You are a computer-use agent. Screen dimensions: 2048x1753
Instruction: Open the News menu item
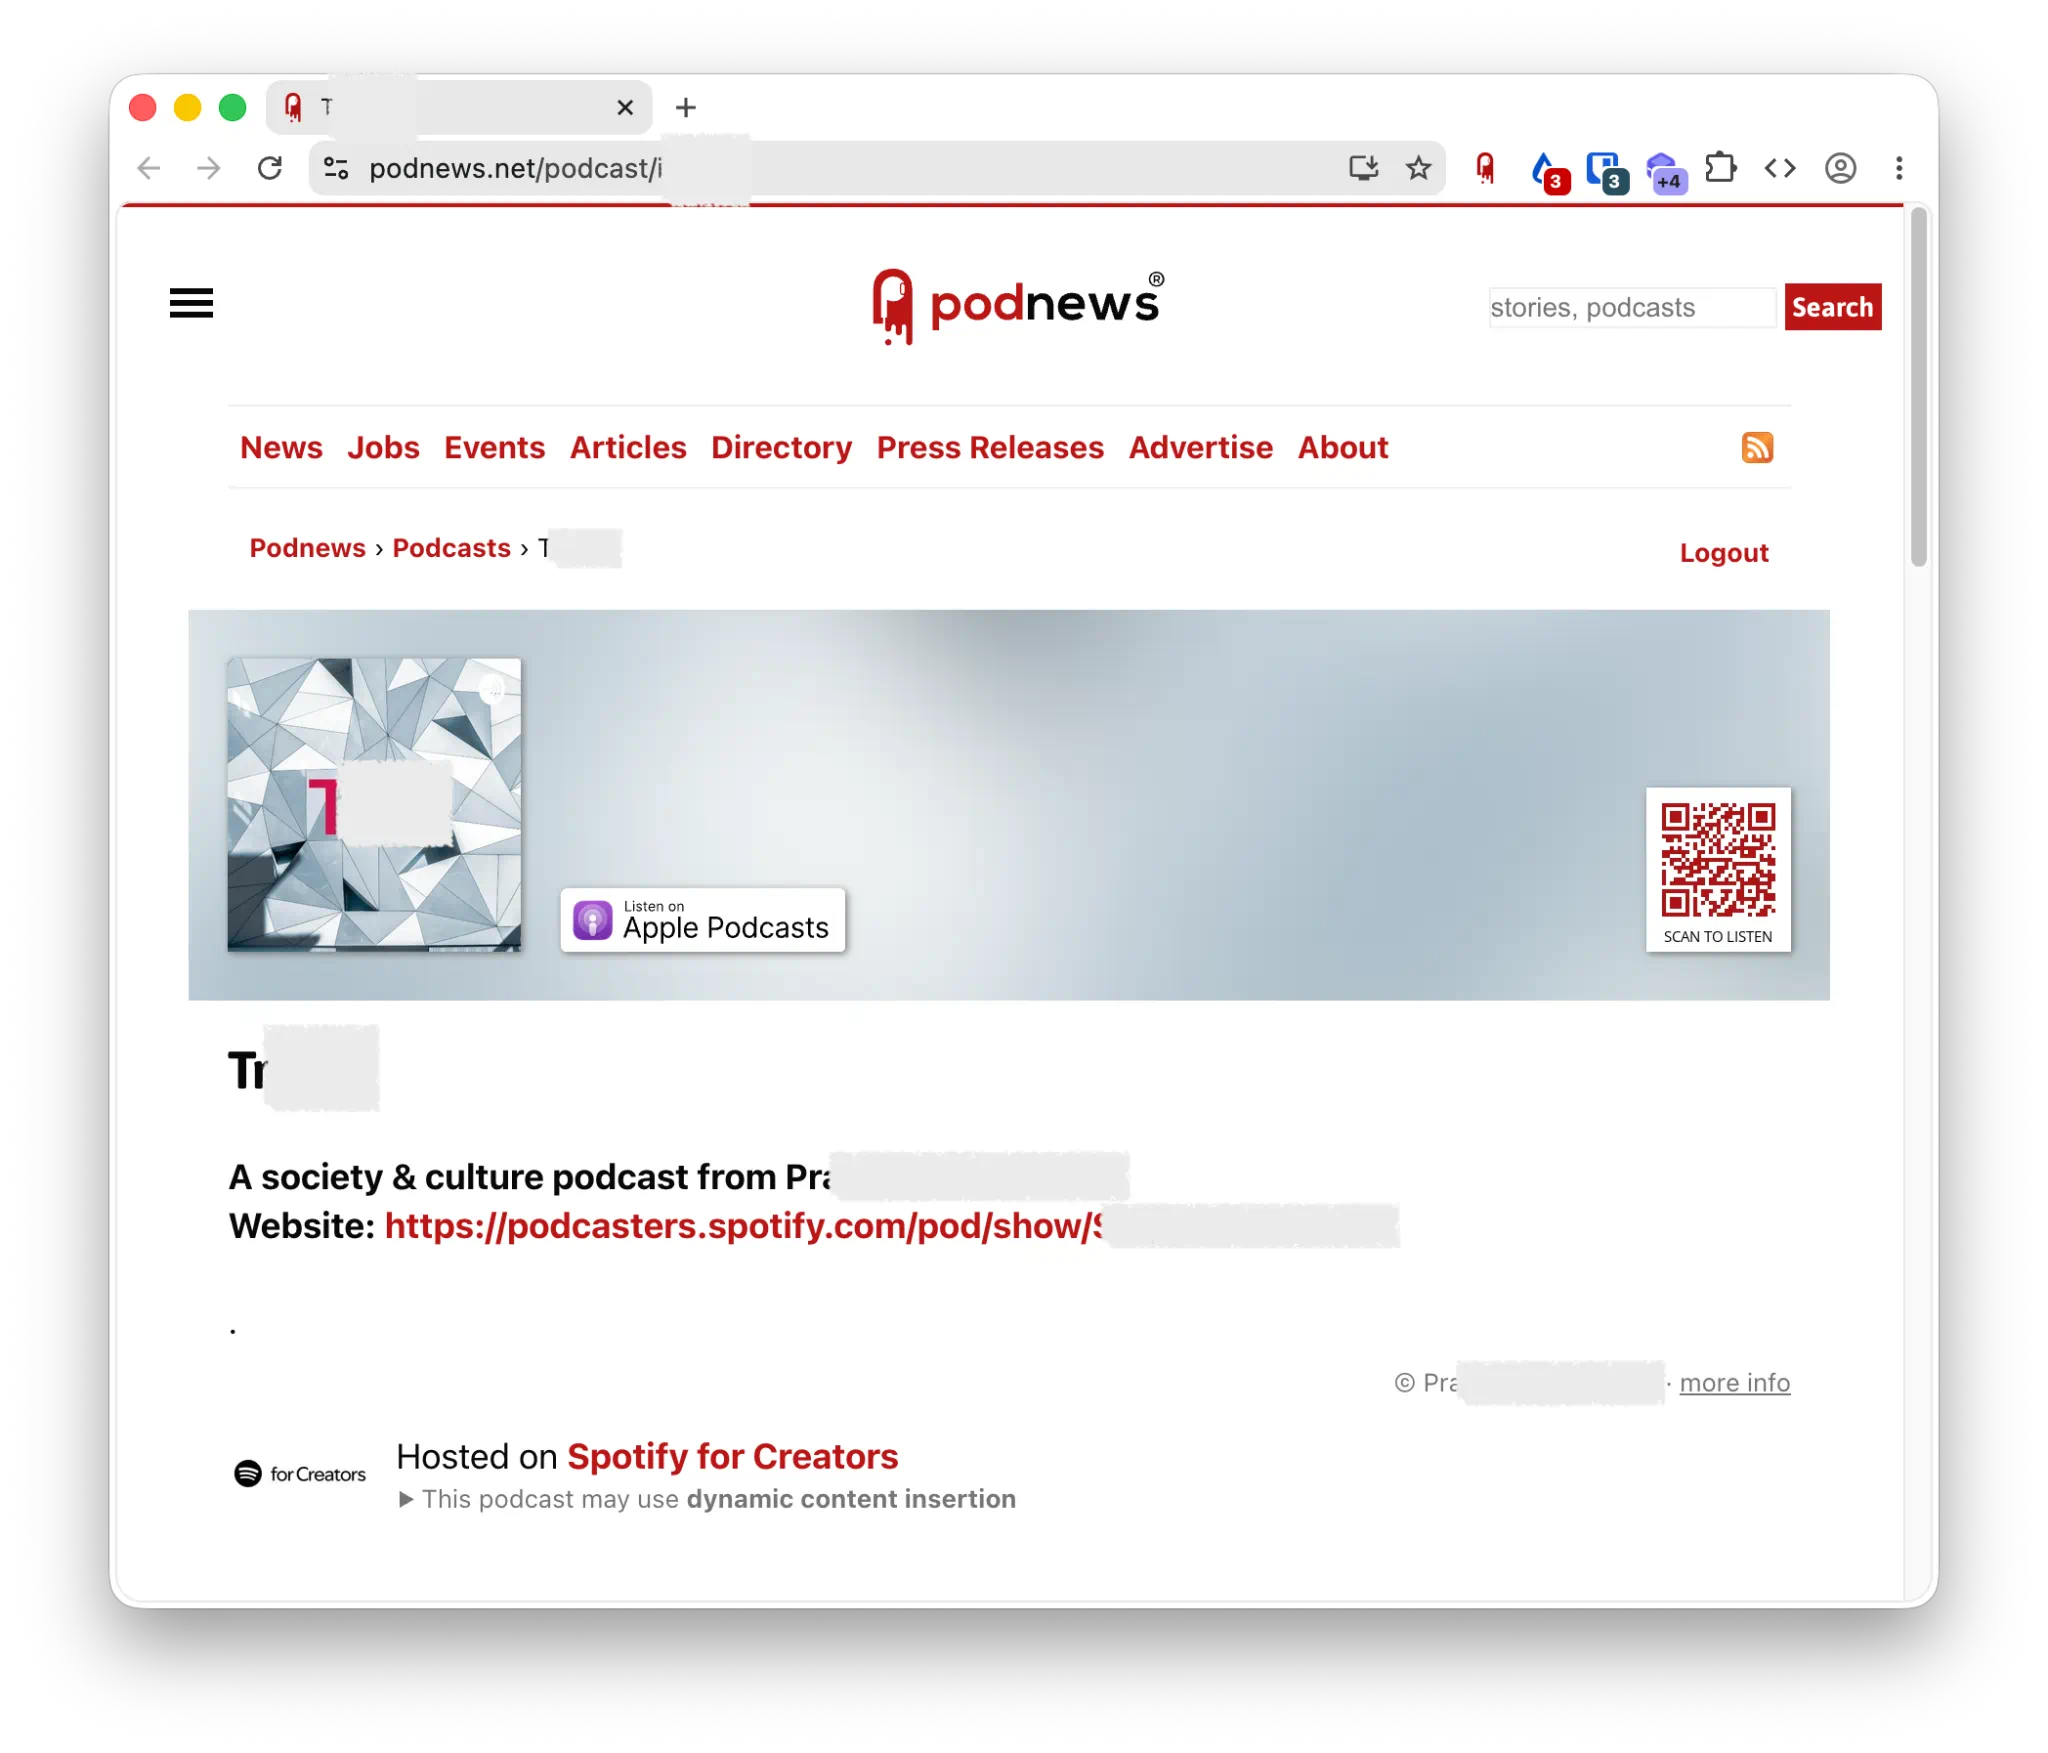tap(281, 447)
